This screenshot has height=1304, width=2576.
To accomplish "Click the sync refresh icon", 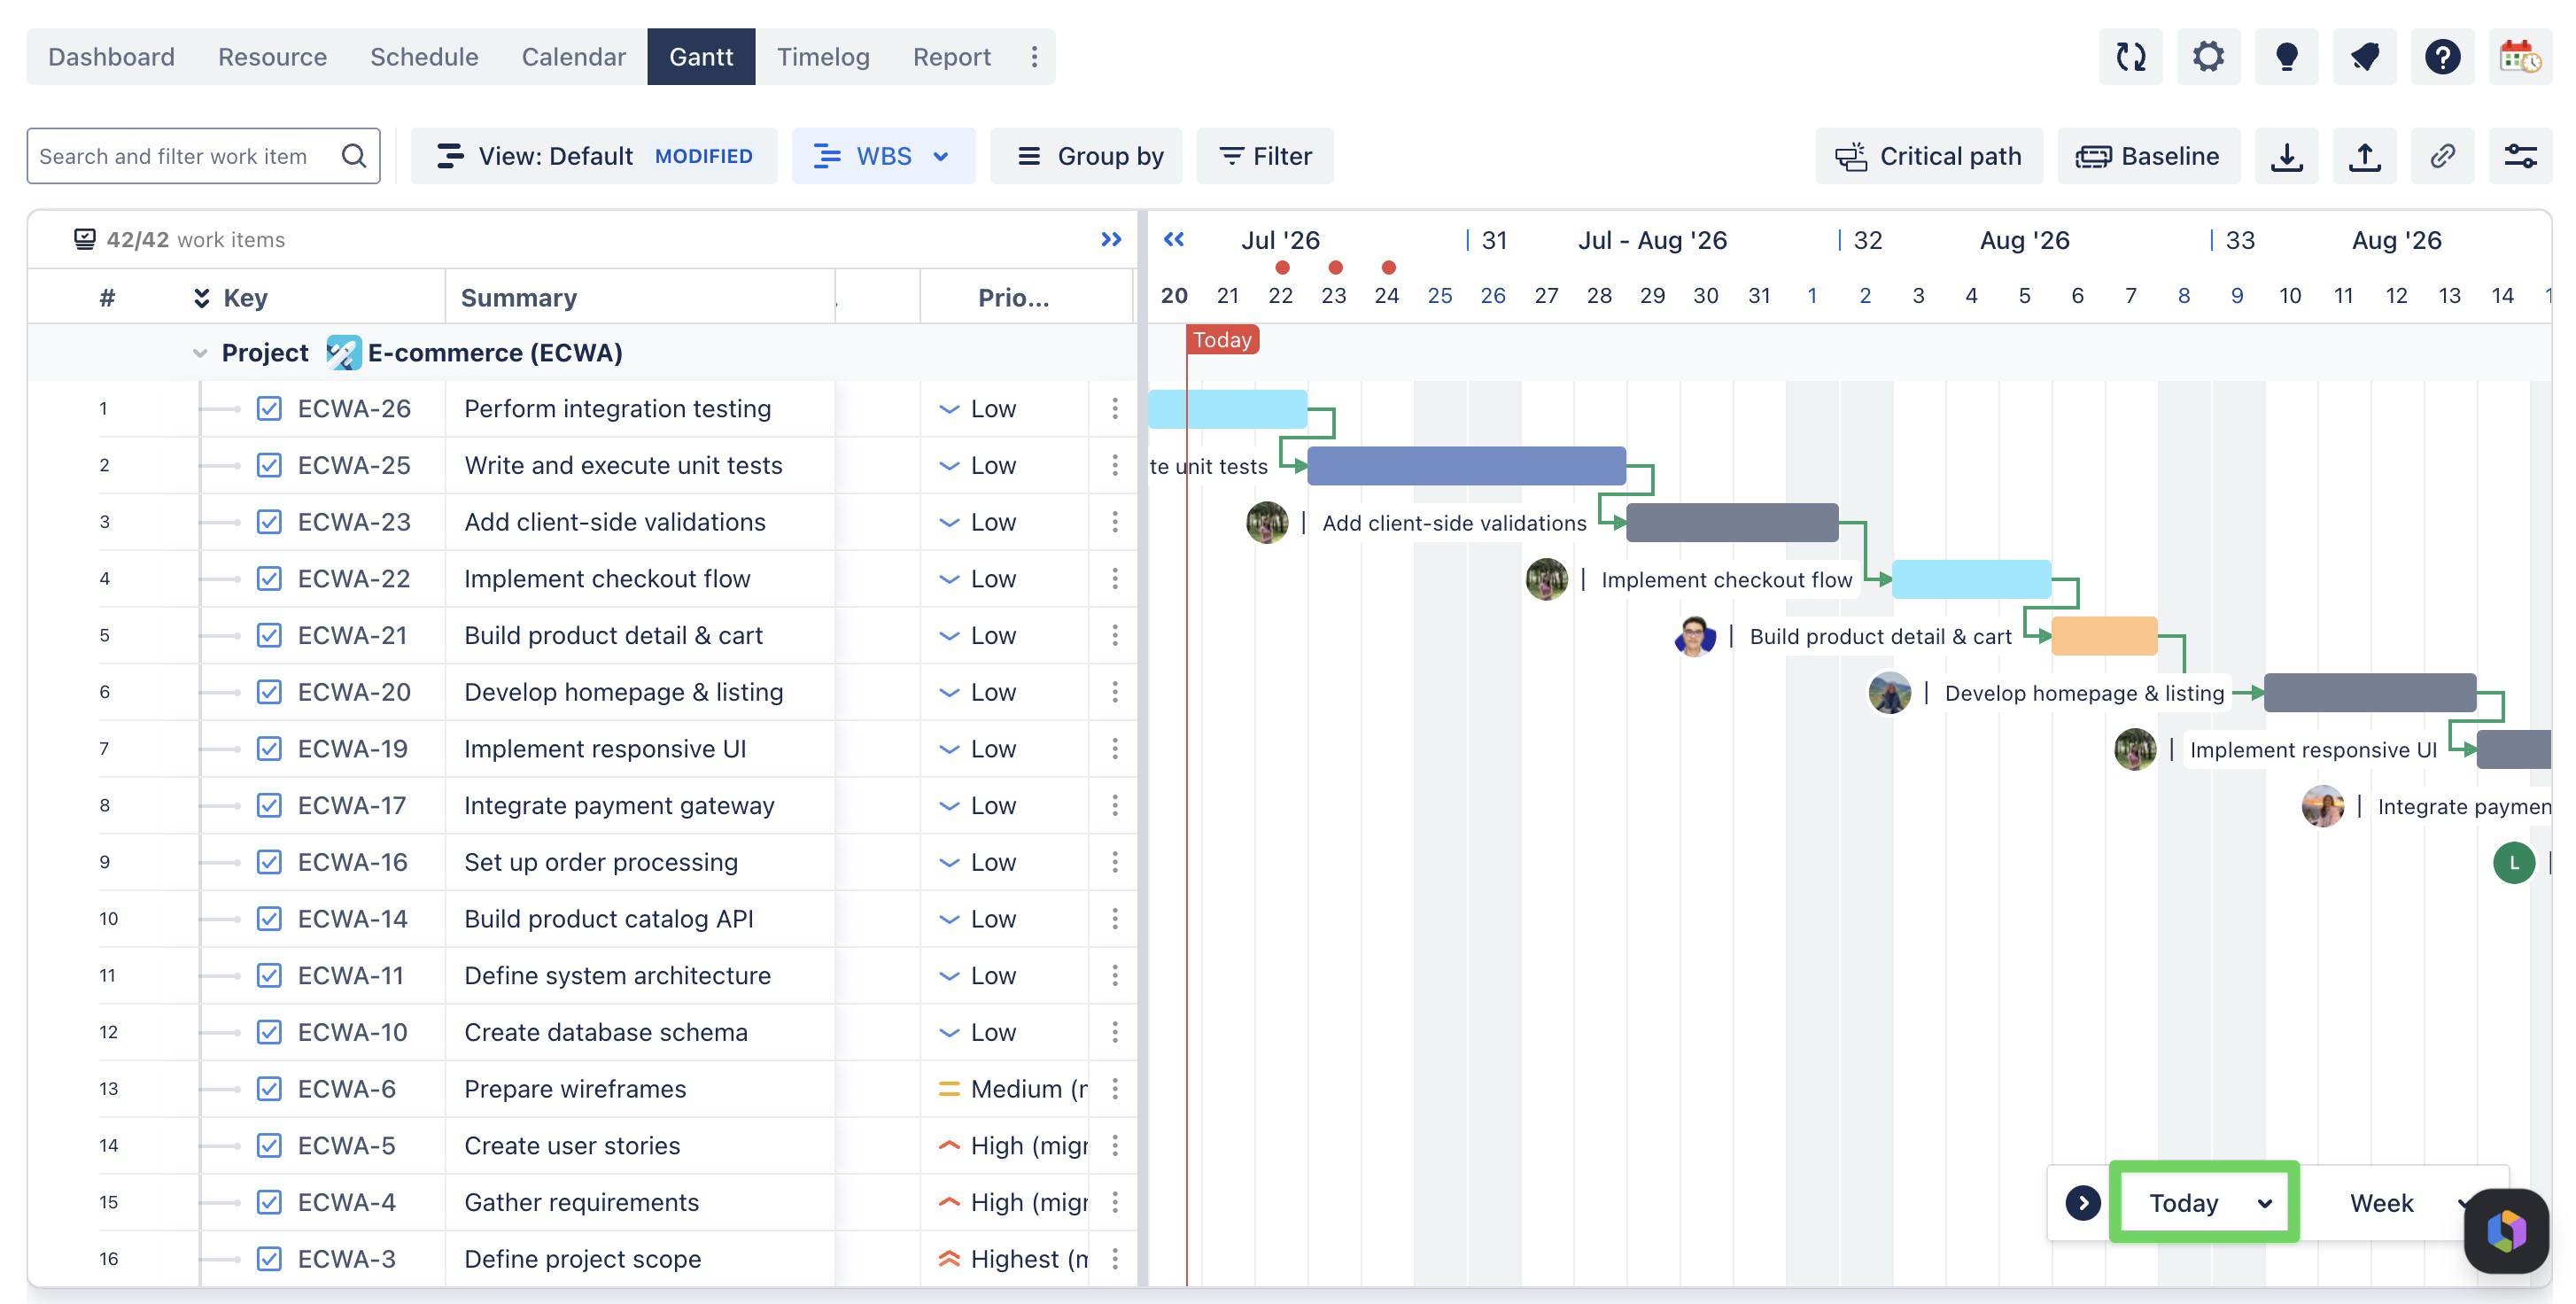I will (x=2131, y=57).
